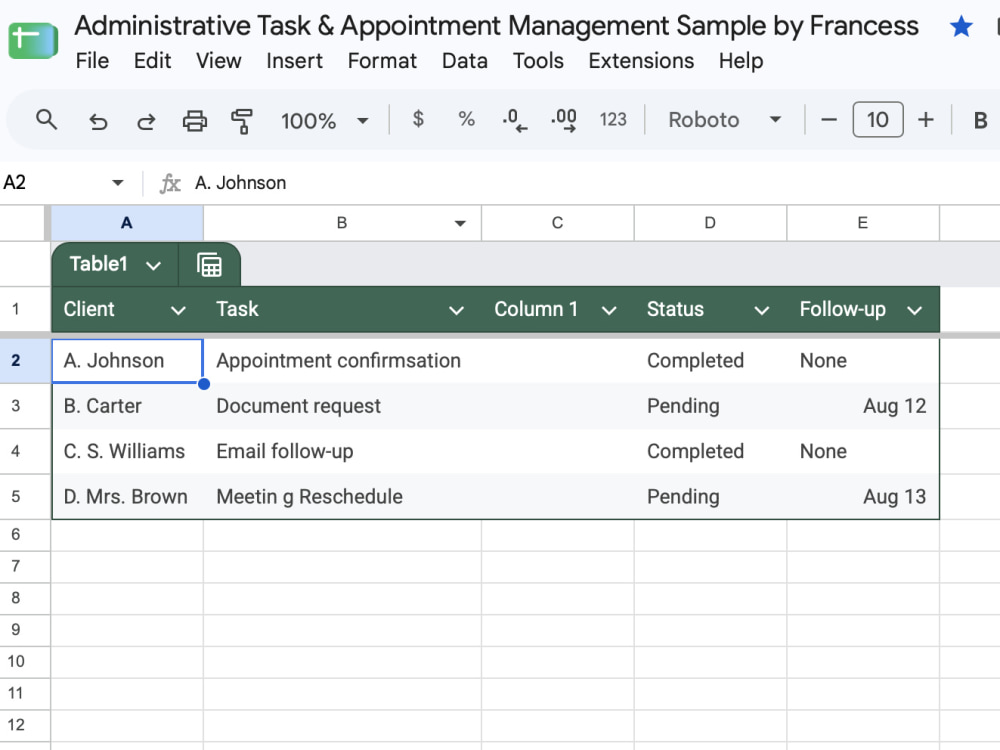
Task: Format as percent
Action: click(466, 119)
